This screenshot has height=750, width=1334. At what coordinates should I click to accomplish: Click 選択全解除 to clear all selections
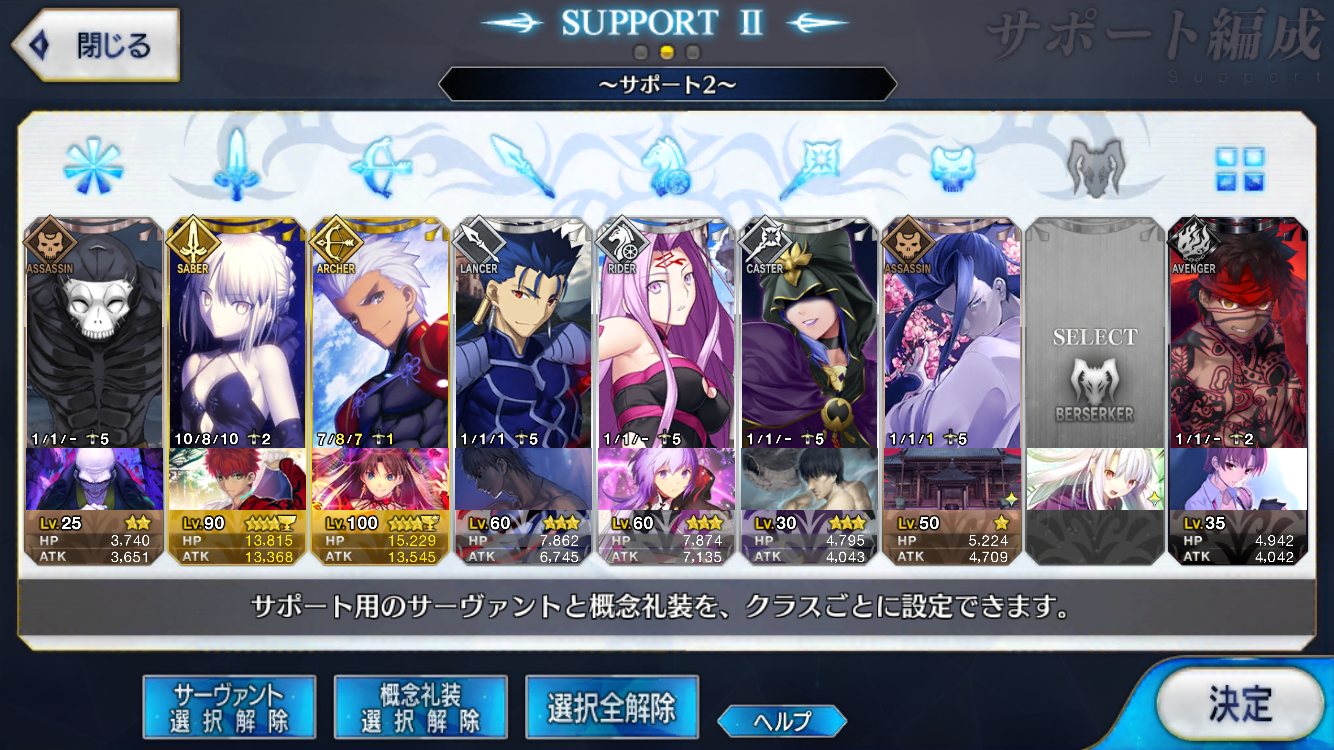(611, 707)
